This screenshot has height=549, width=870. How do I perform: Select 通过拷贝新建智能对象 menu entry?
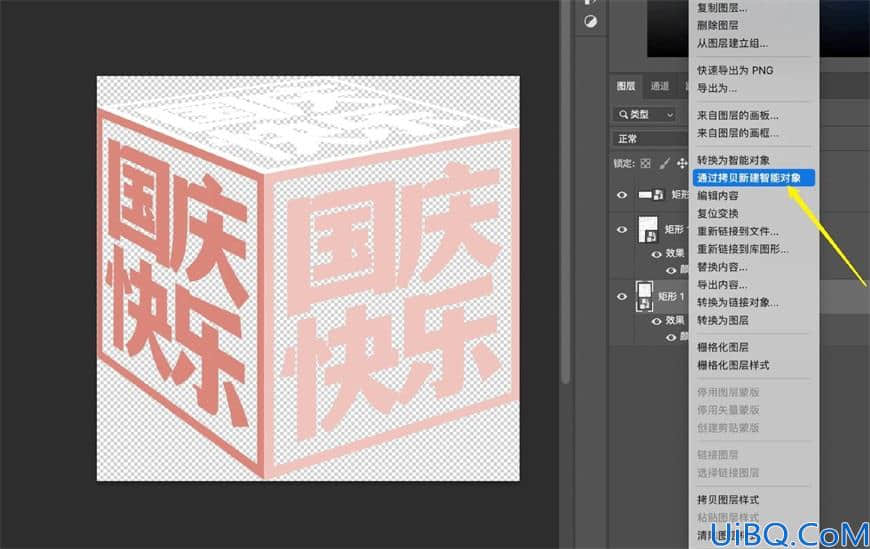coord(753,178)
